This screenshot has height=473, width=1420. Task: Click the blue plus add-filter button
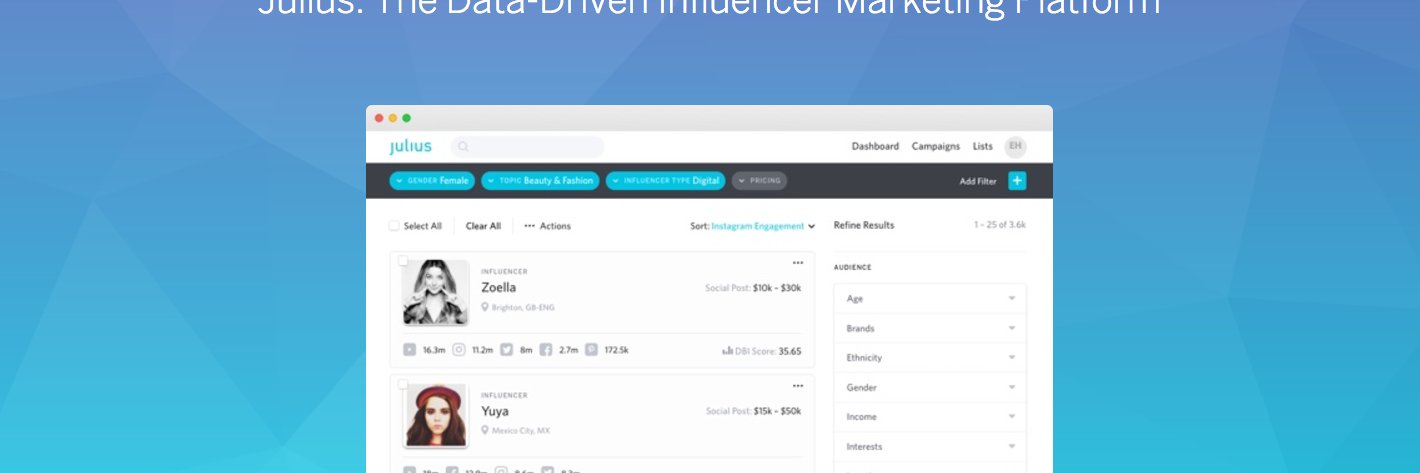click(x=1017, y=181)
